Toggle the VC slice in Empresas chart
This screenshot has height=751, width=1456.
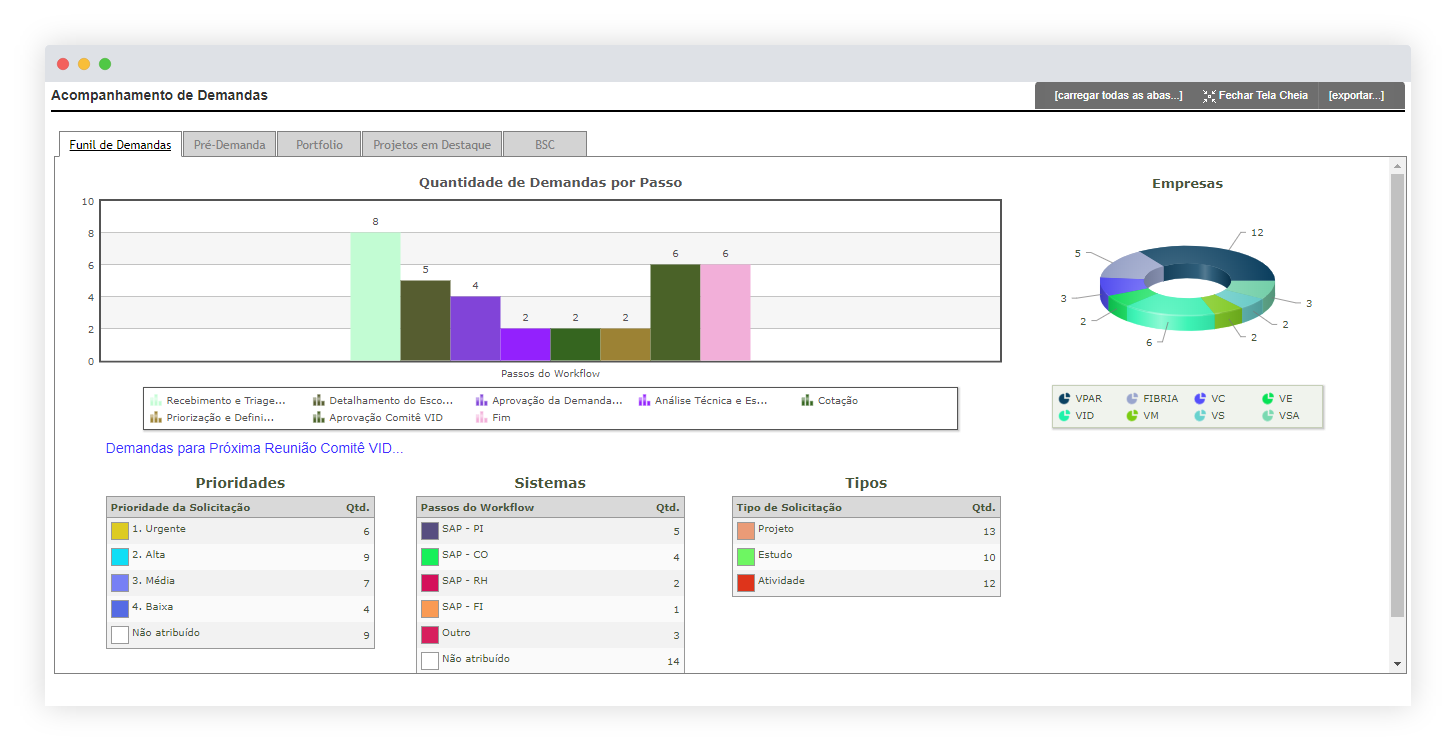[1201, 398]
